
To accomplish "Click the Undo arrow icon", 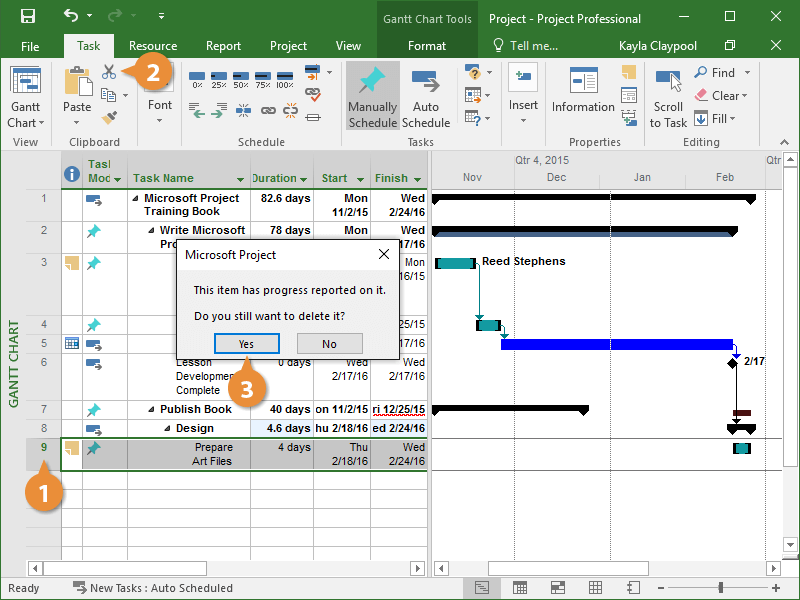I will pyautogui.click(x=70, y=17).
